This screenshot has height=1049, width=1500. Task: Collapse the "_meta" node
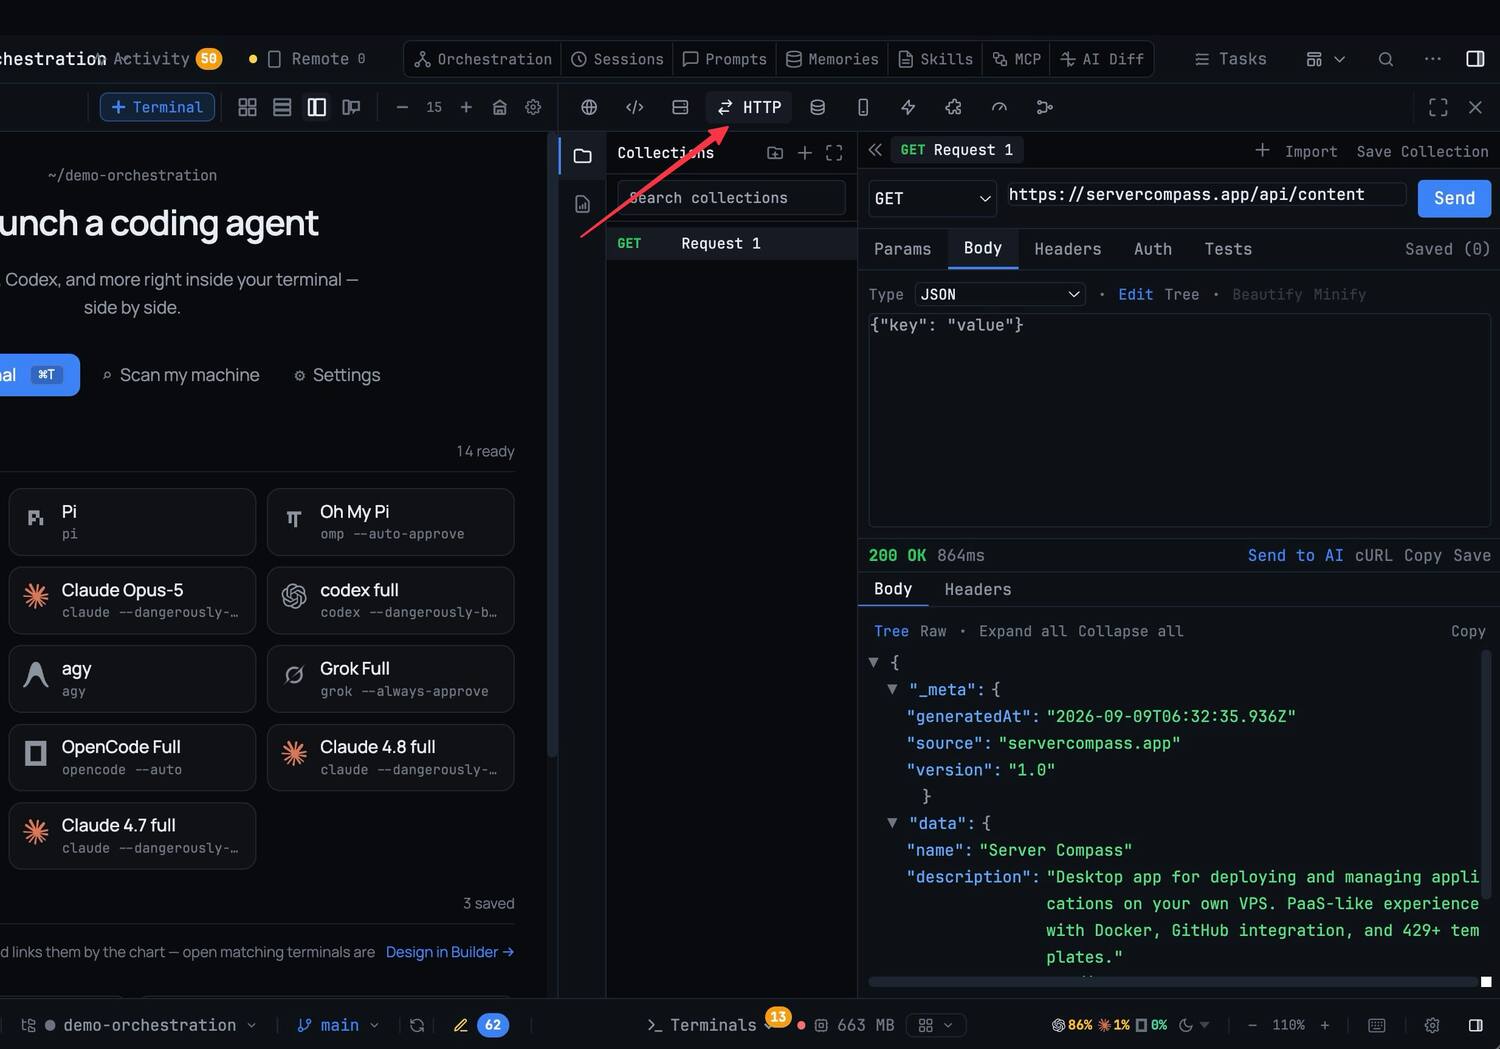click(892, 689)
